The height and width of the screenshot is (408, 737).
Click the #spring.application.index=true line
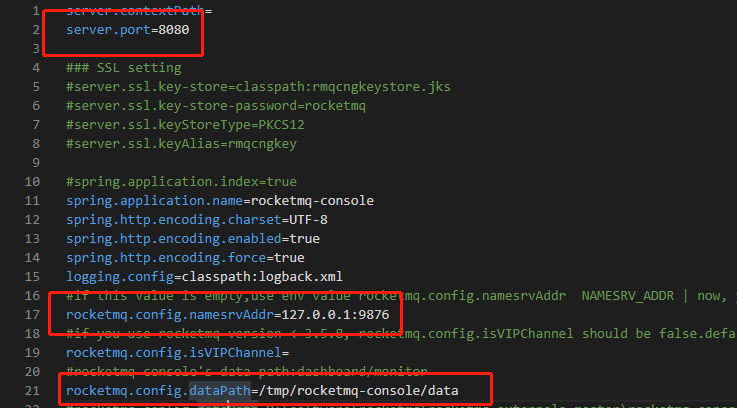[181, 182]
